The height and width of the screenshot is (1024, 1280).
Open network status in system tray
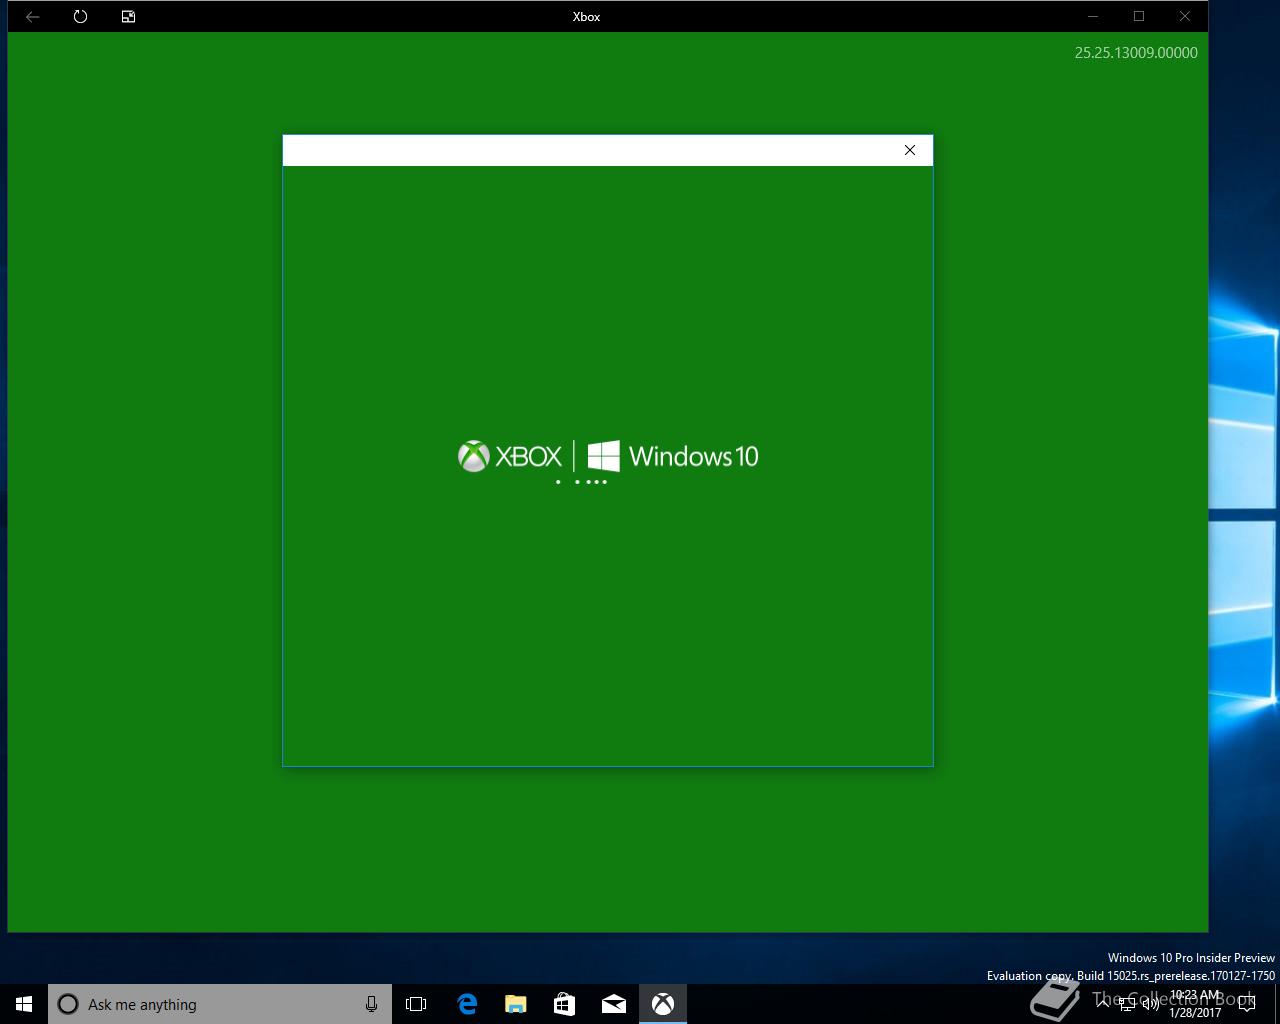[x=1127, y=1004]
